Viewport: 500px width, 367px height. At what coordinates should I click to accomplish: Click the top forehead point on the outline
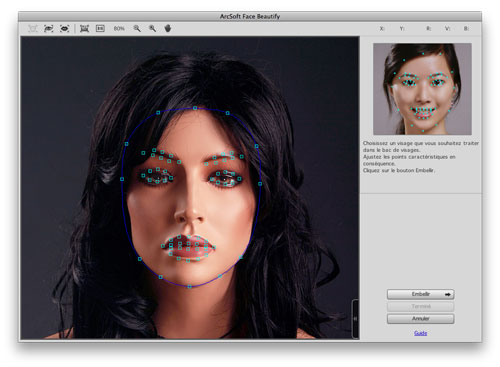(195, 108)
